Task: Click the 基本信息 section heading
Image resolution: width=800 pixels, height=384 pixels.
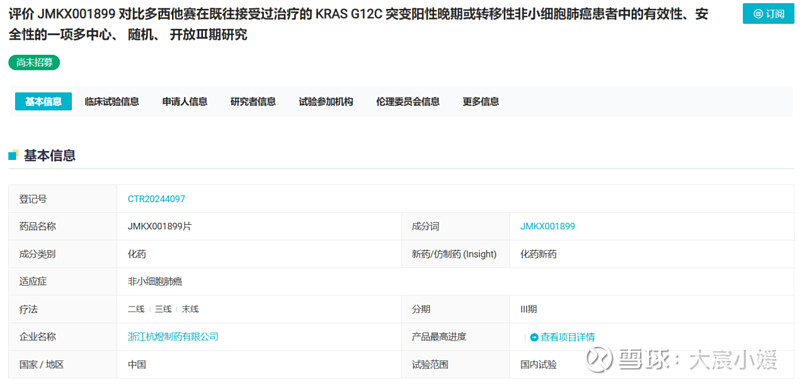Action: [49, 156]
